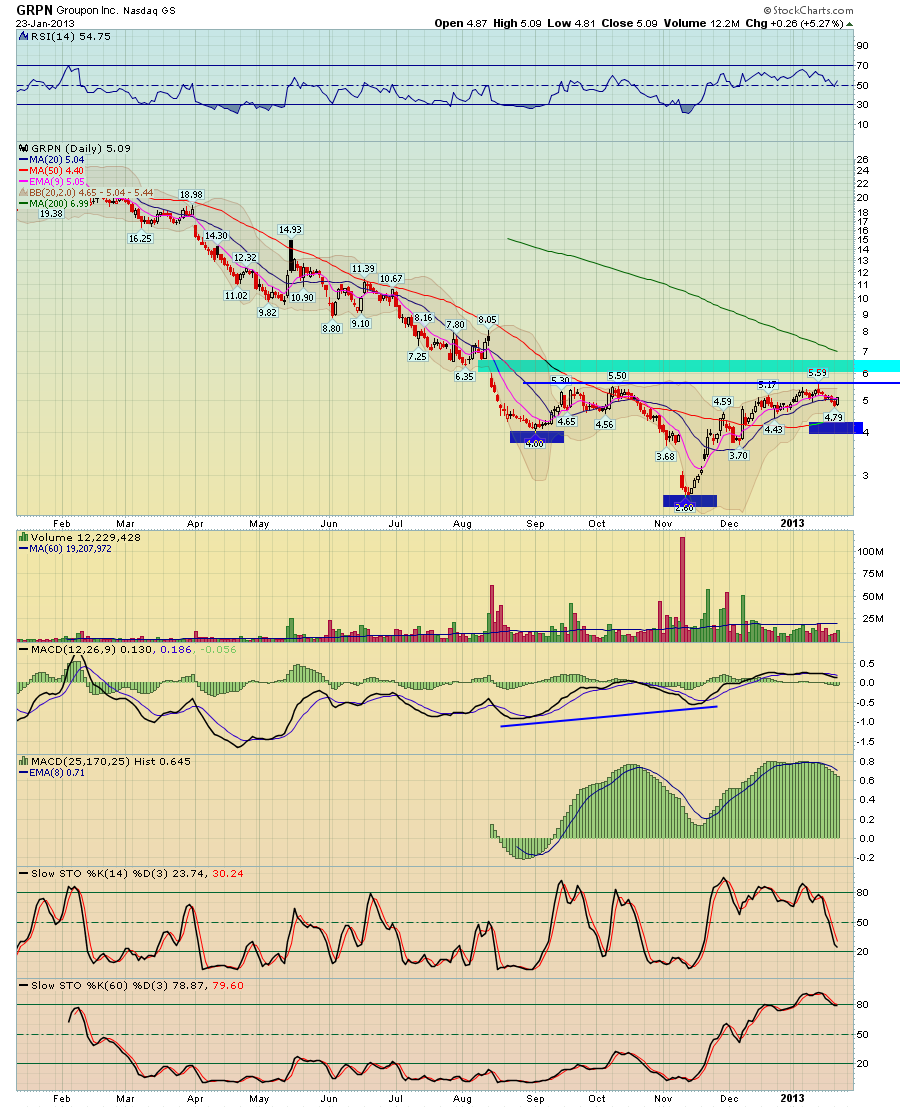Click the 12.32 price label
The width and height of the screenshot is (900, 1108).
(245, 258)
